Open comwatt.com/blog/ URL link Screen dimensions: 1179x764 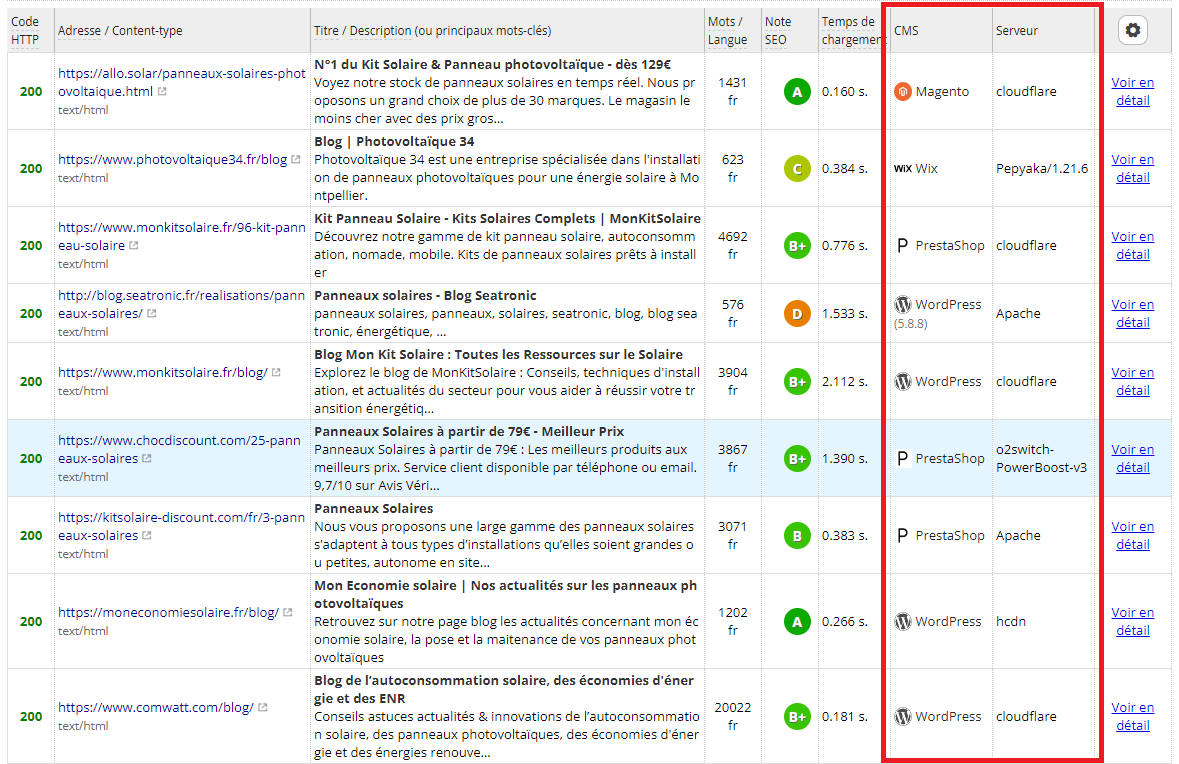click(156, 707)
